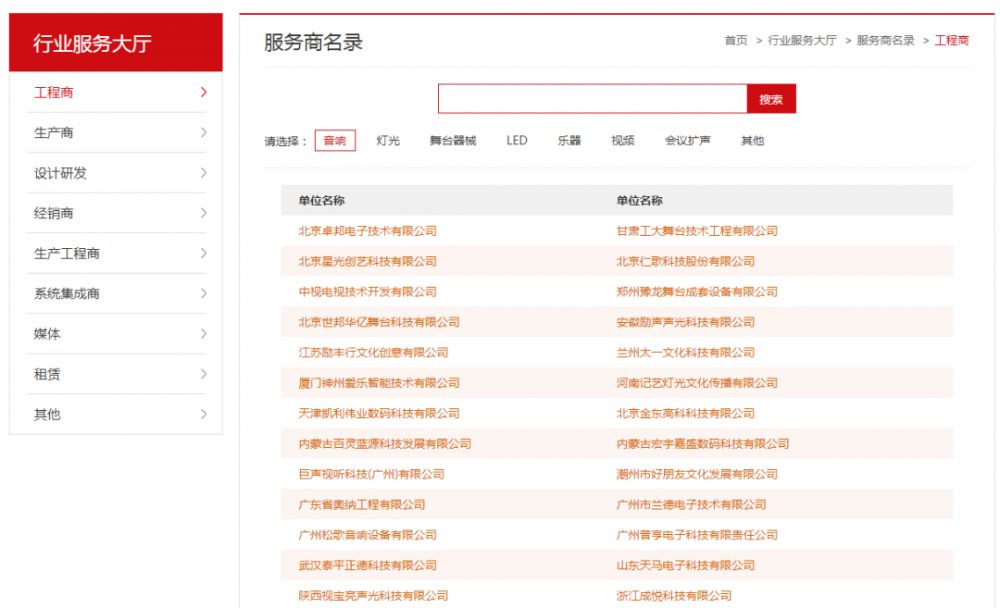Viewport: 1000px width, 608px height.
Task: Open 北京金东高科科技有限公司
Action: [686, 413]
